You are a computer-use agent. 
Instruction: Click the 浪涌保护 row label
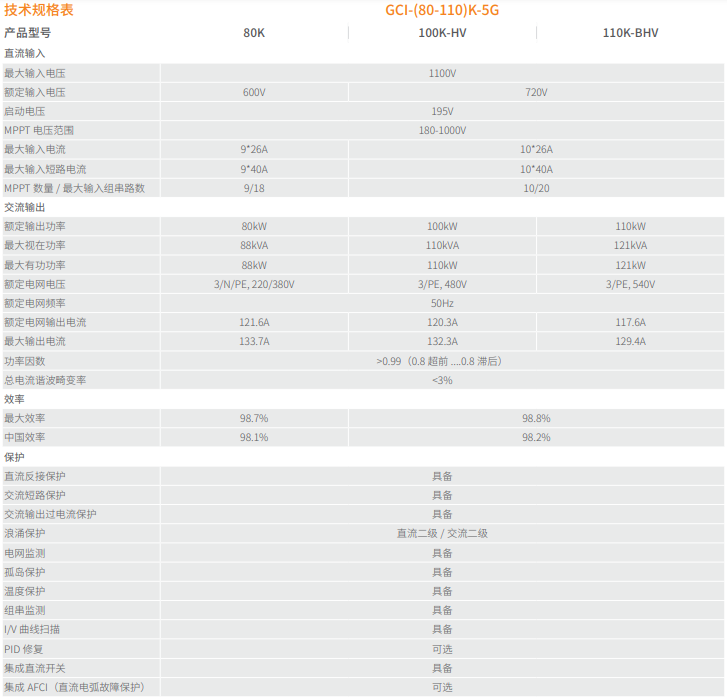pos(25,533)
